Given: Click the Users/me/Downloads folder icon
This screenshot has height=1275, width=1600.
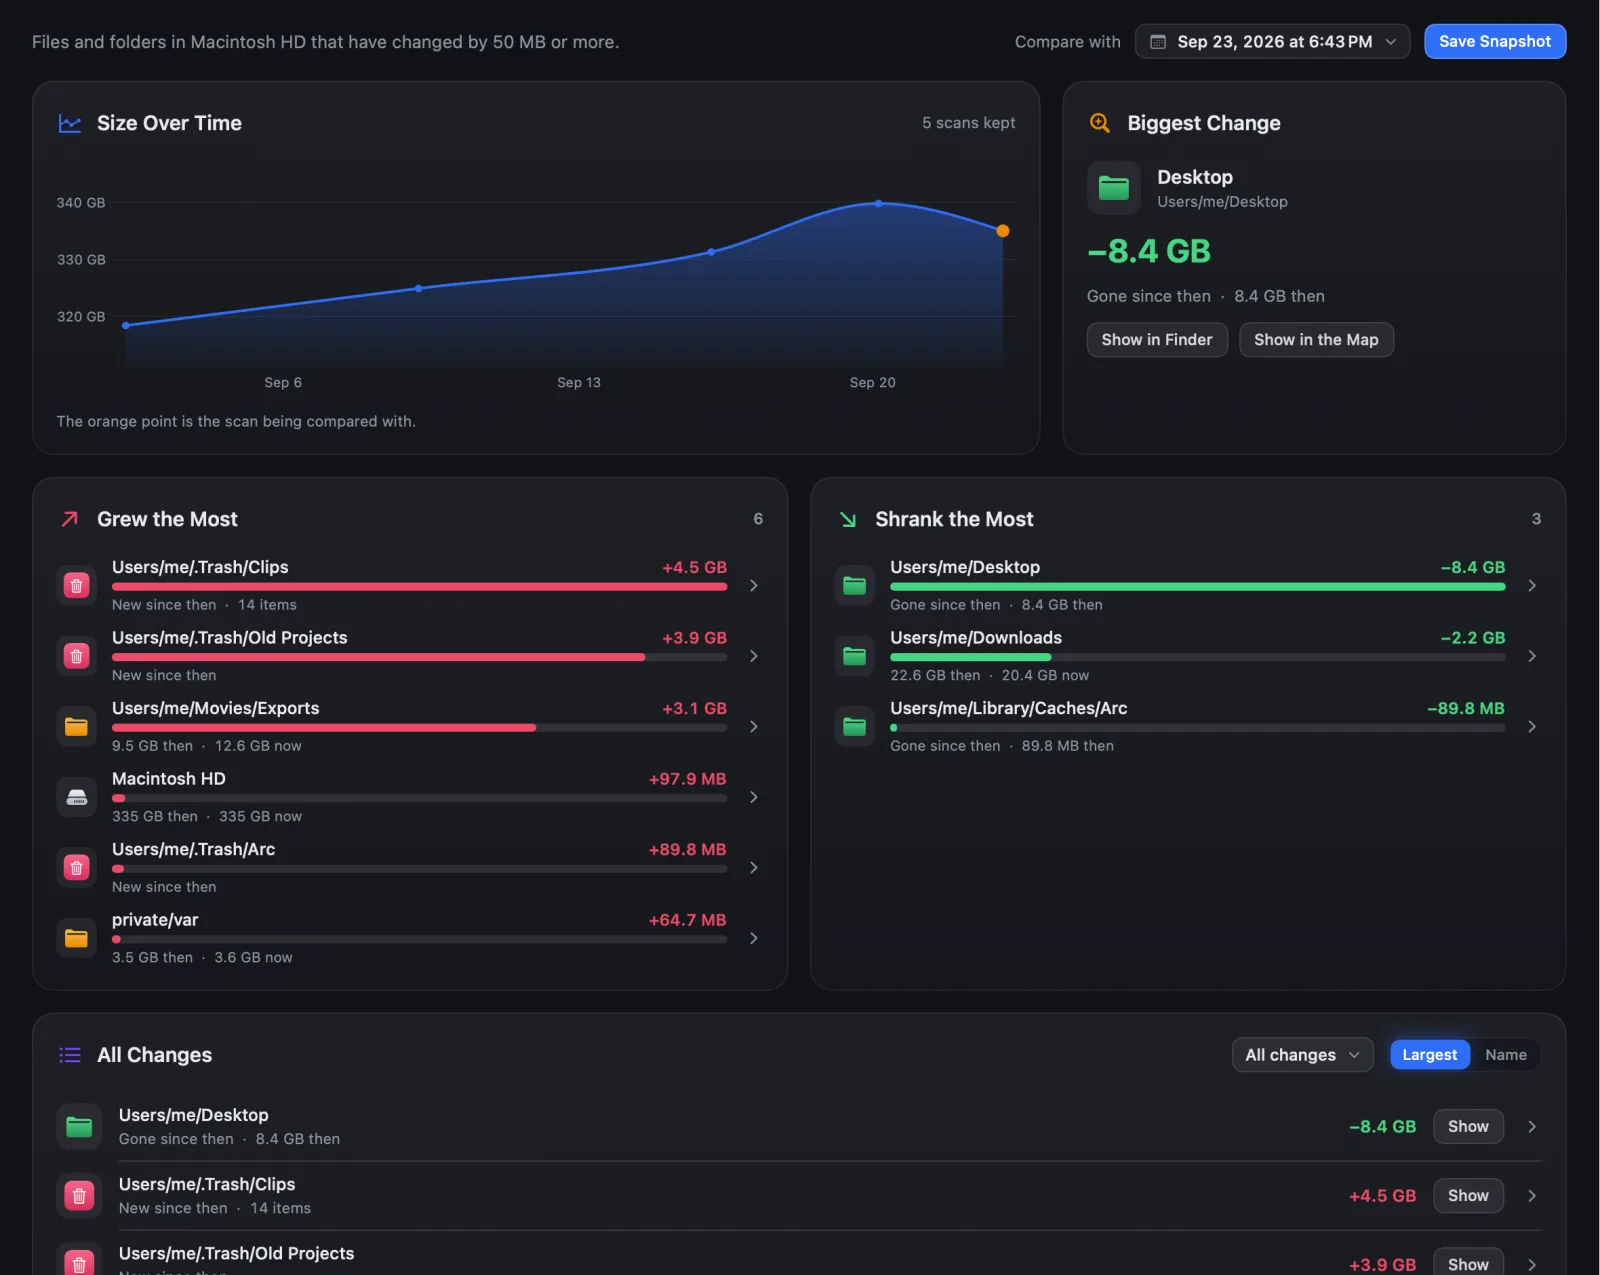Looking at the screenshot, I should pyautogui.click(x=855, y=656).
